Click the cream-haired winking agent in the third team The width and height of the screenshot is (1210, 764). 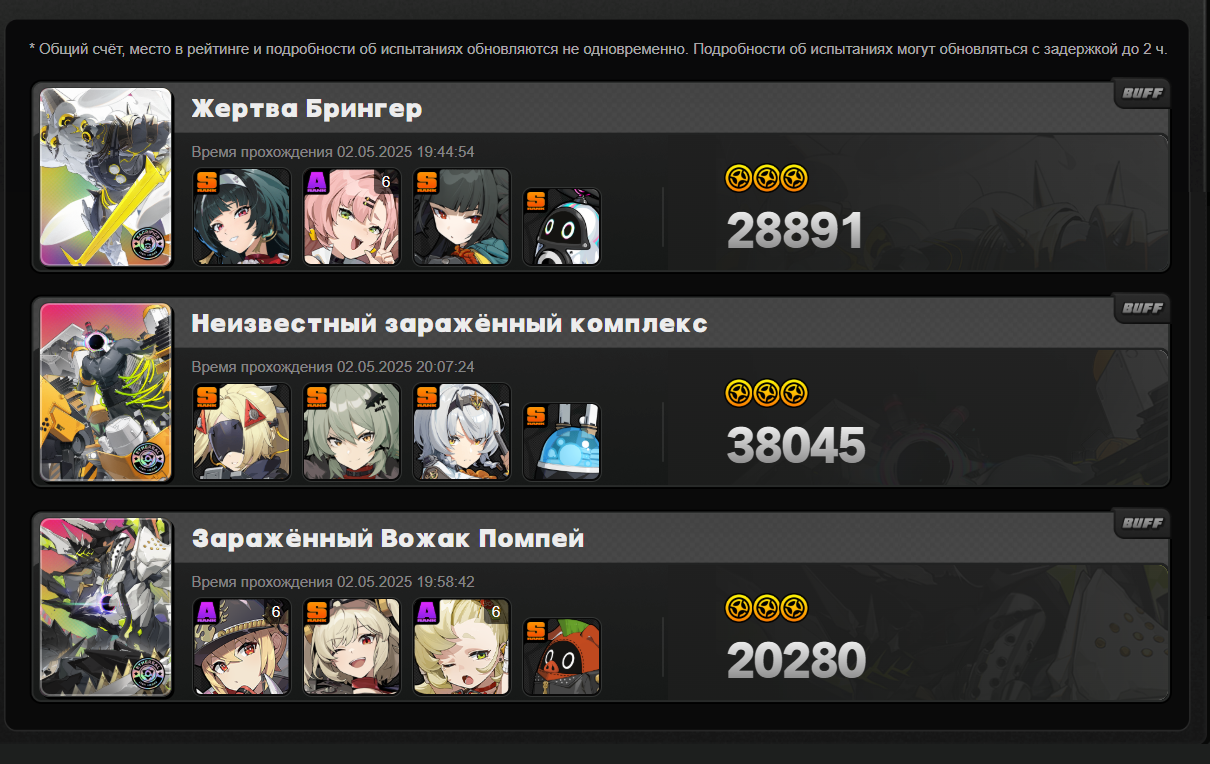[352, 646]
